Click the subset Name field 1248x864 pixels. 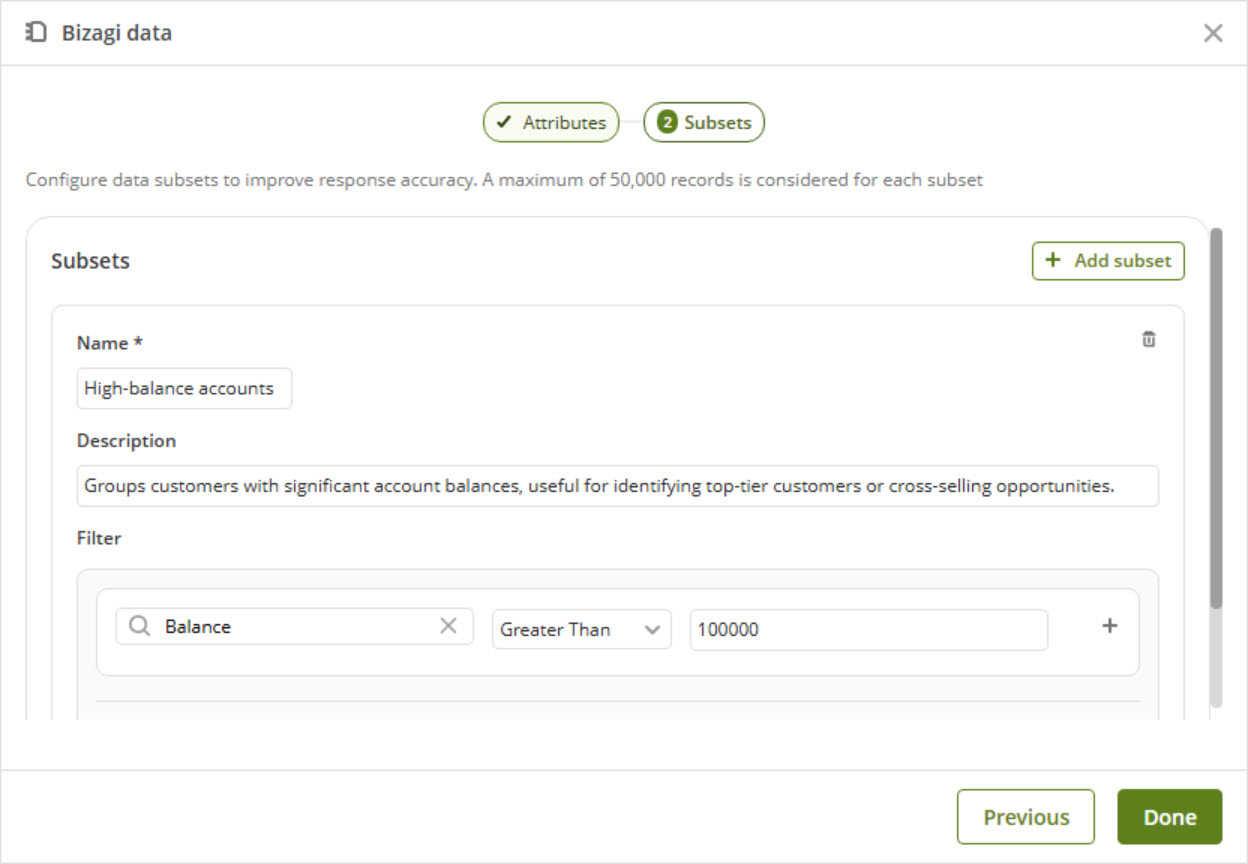184,389
